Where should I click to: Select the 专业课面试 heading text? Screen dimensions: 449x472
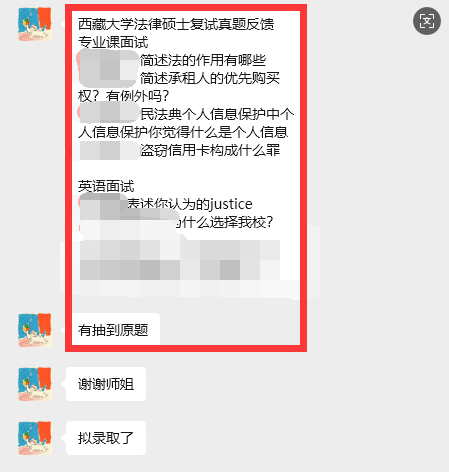(x=113, y=42)
